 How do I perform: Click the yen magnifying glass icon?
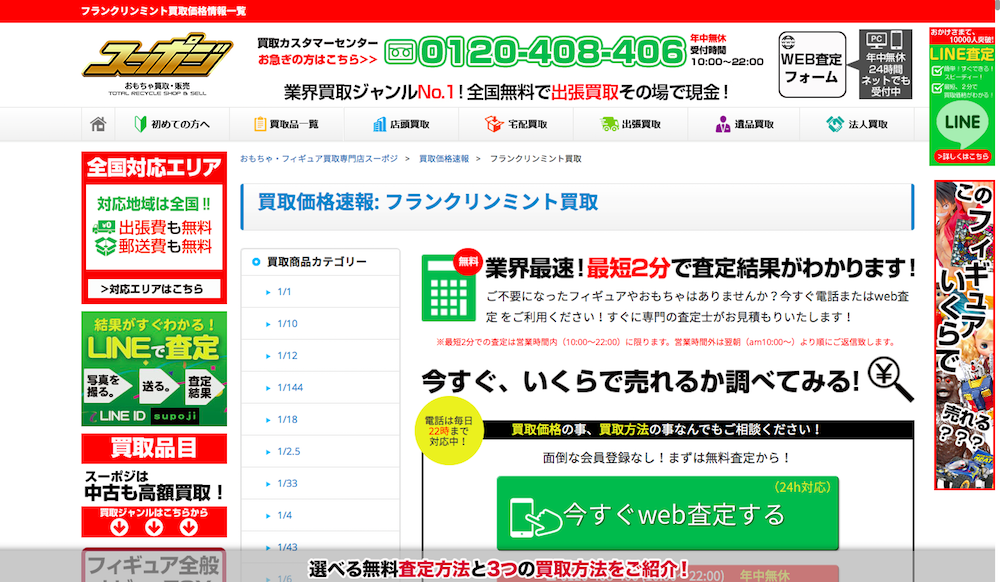[x=891, y=379]
